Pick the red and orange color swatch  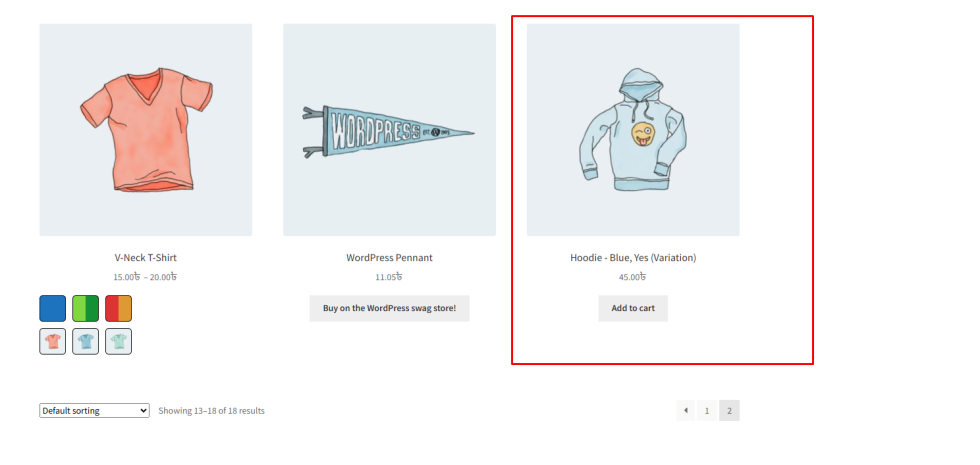tap(119, 309)
